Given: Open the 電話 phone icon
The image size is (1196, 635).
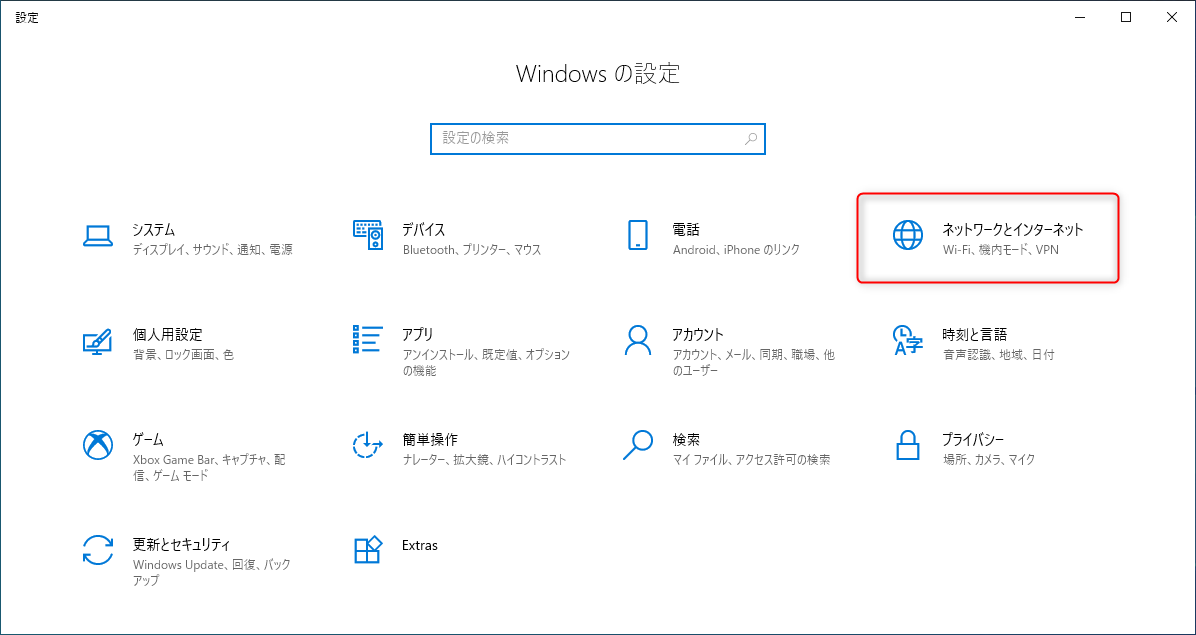Looking at the screenshot, I should 638,236.
